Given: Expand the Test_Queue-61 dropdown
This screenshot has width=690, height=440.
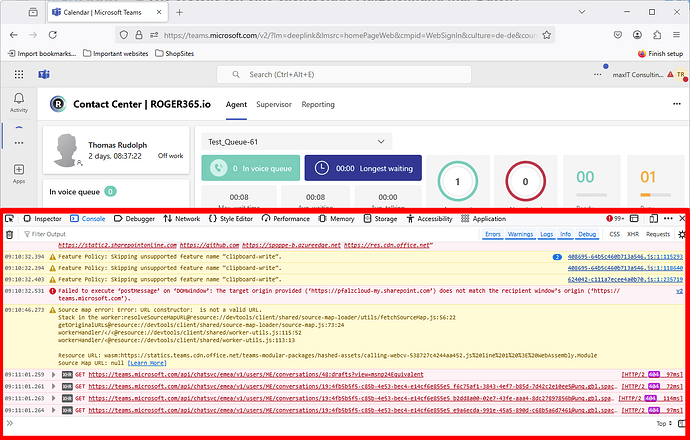Looking at the screenshot, I should (x=297, y=142).
